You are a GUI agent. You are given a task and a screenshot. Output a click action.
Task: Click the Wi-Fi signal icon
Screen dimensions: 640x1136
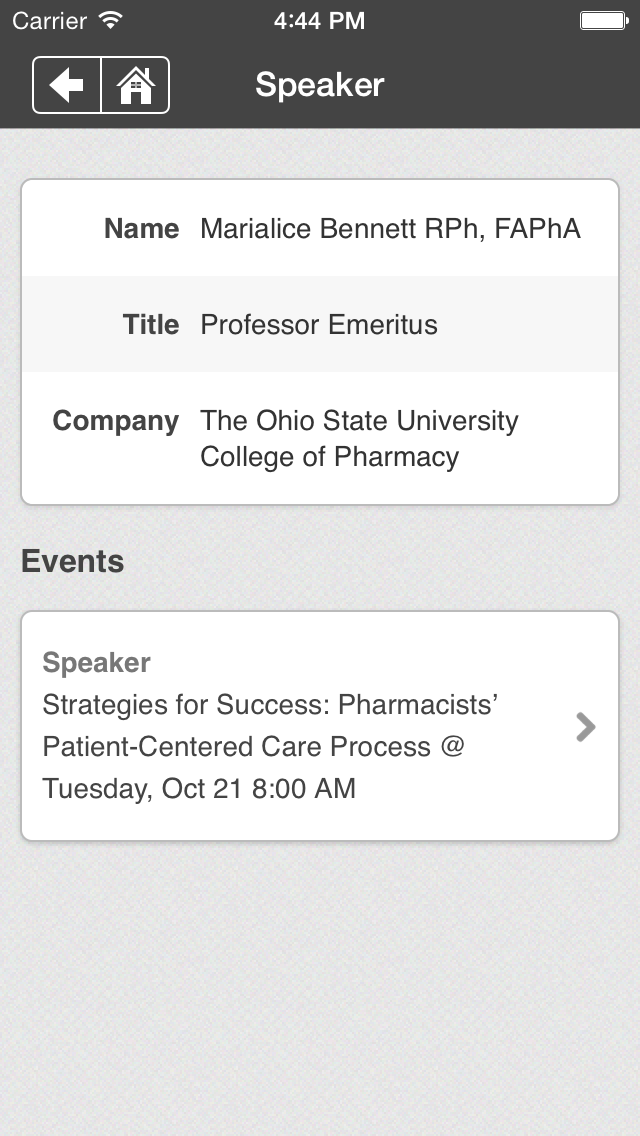111,20
